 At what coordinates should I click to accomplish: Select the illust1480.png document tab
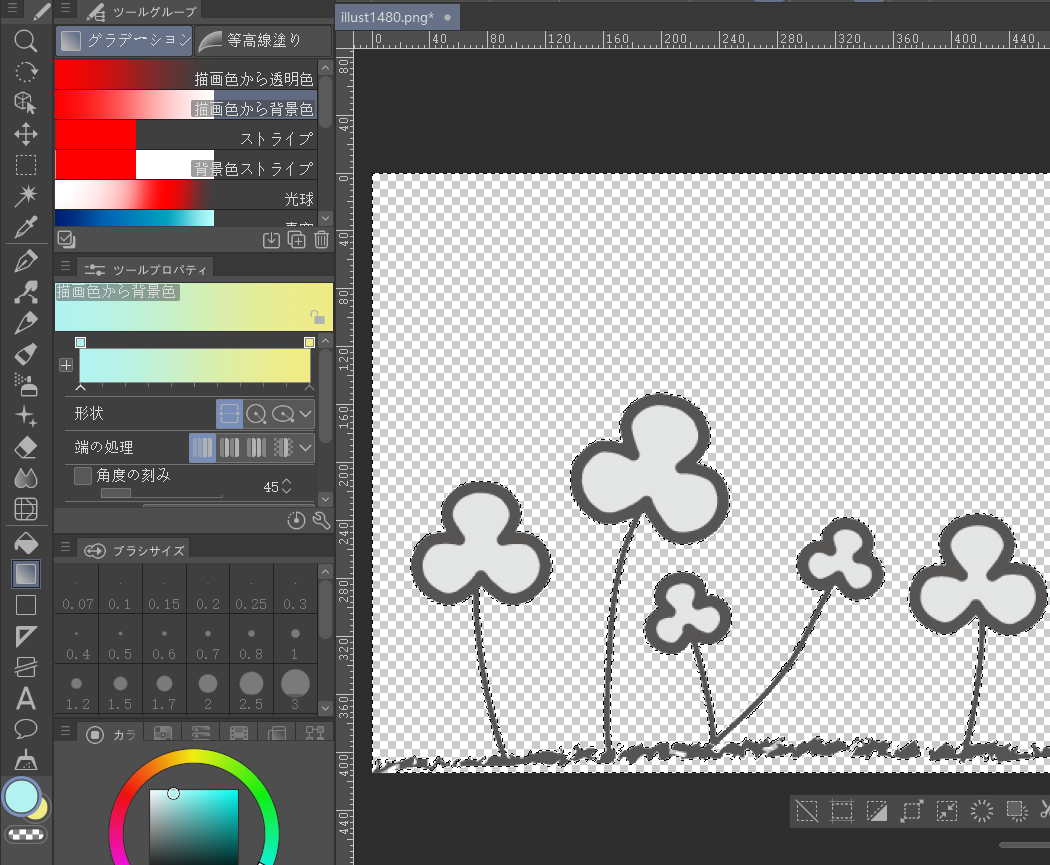(397, 17)
